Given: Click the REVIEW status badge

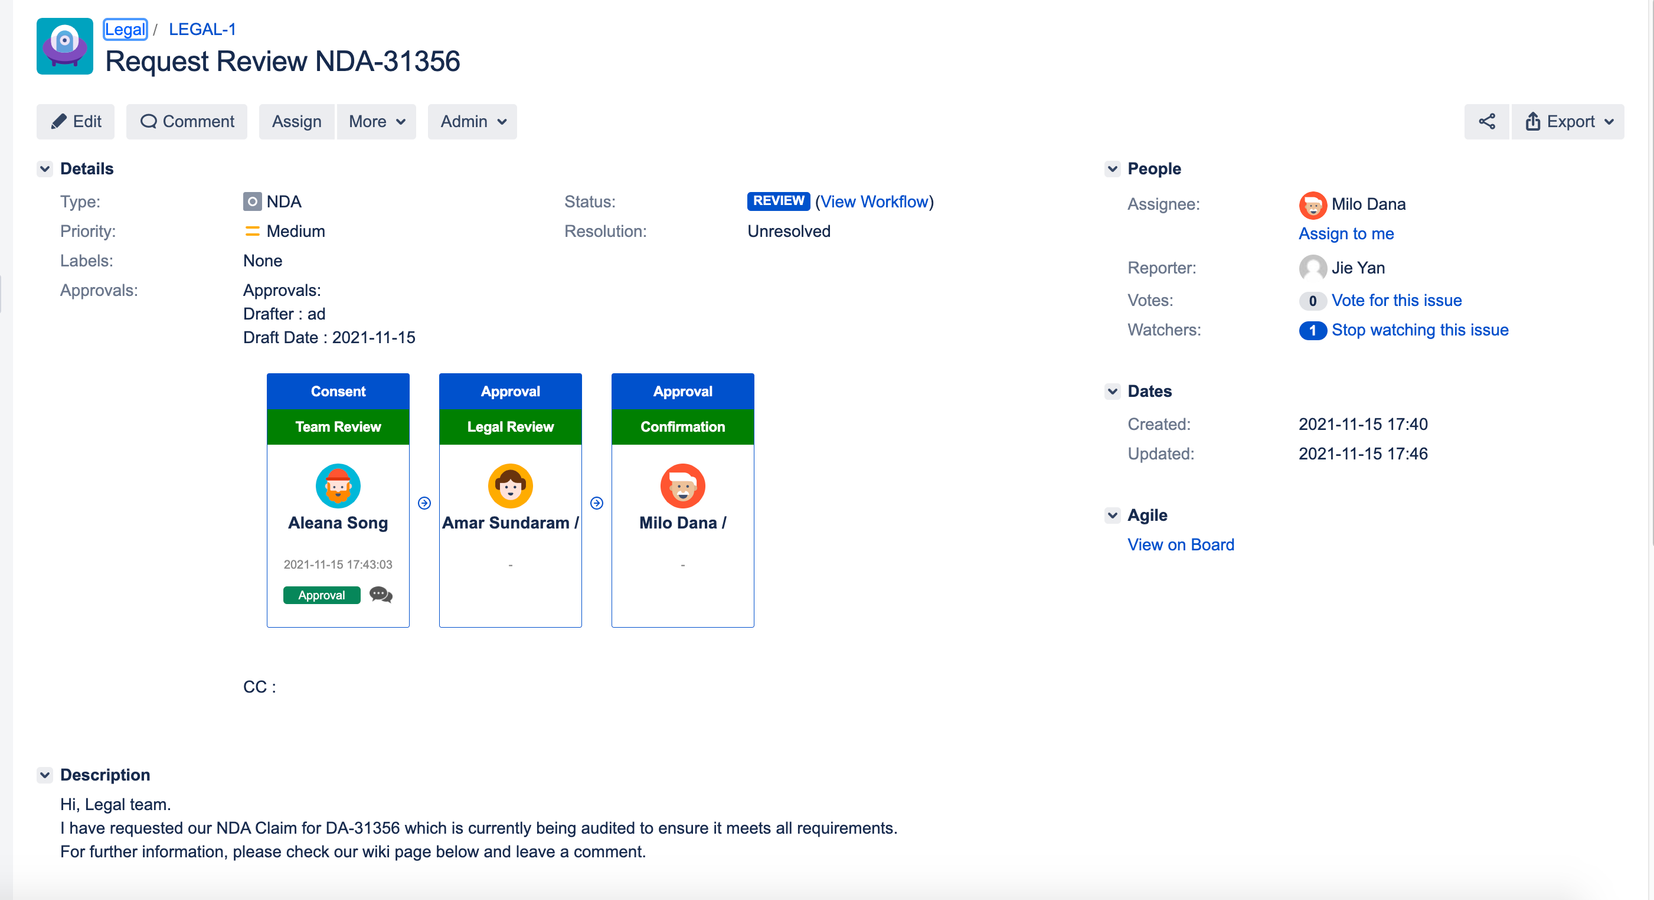Looking at the screenshot, I should 778,201.
